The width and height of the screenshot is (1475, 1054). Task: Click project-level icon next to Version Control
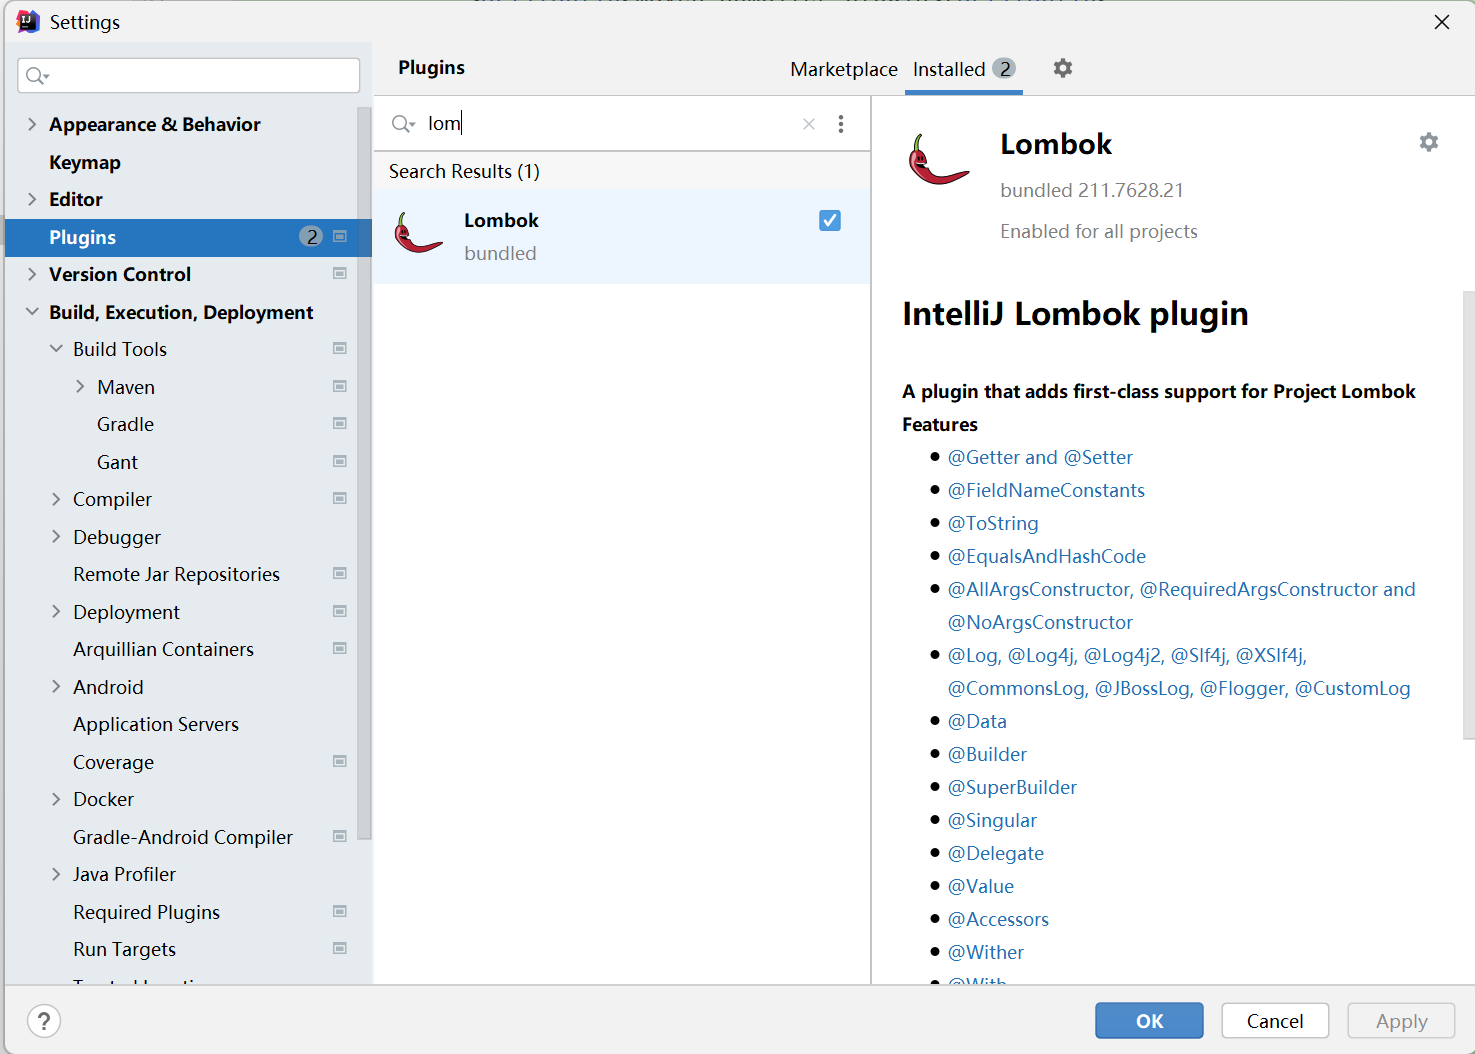click(340, 274)
